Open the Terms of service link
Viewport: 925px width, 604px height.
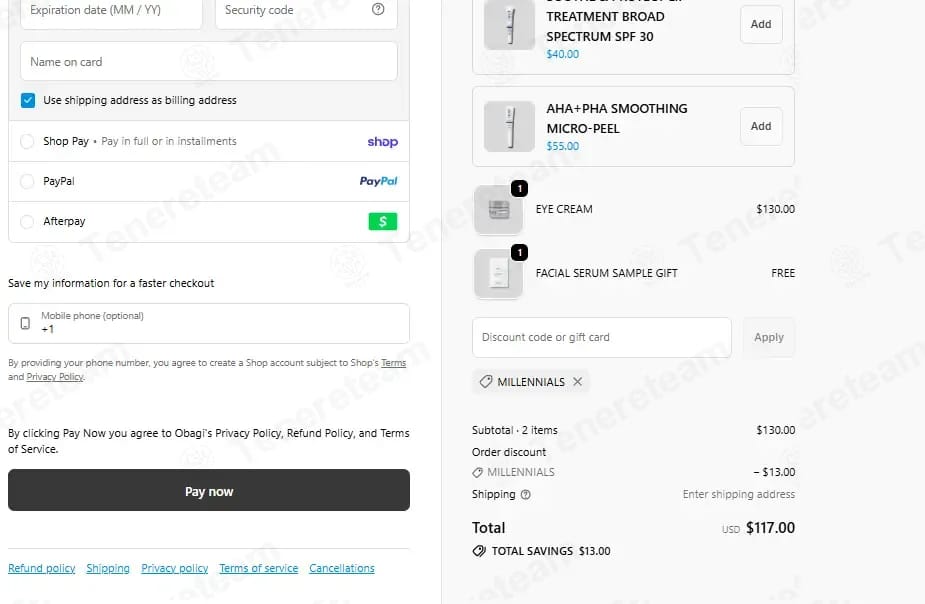tap(258, 568)
